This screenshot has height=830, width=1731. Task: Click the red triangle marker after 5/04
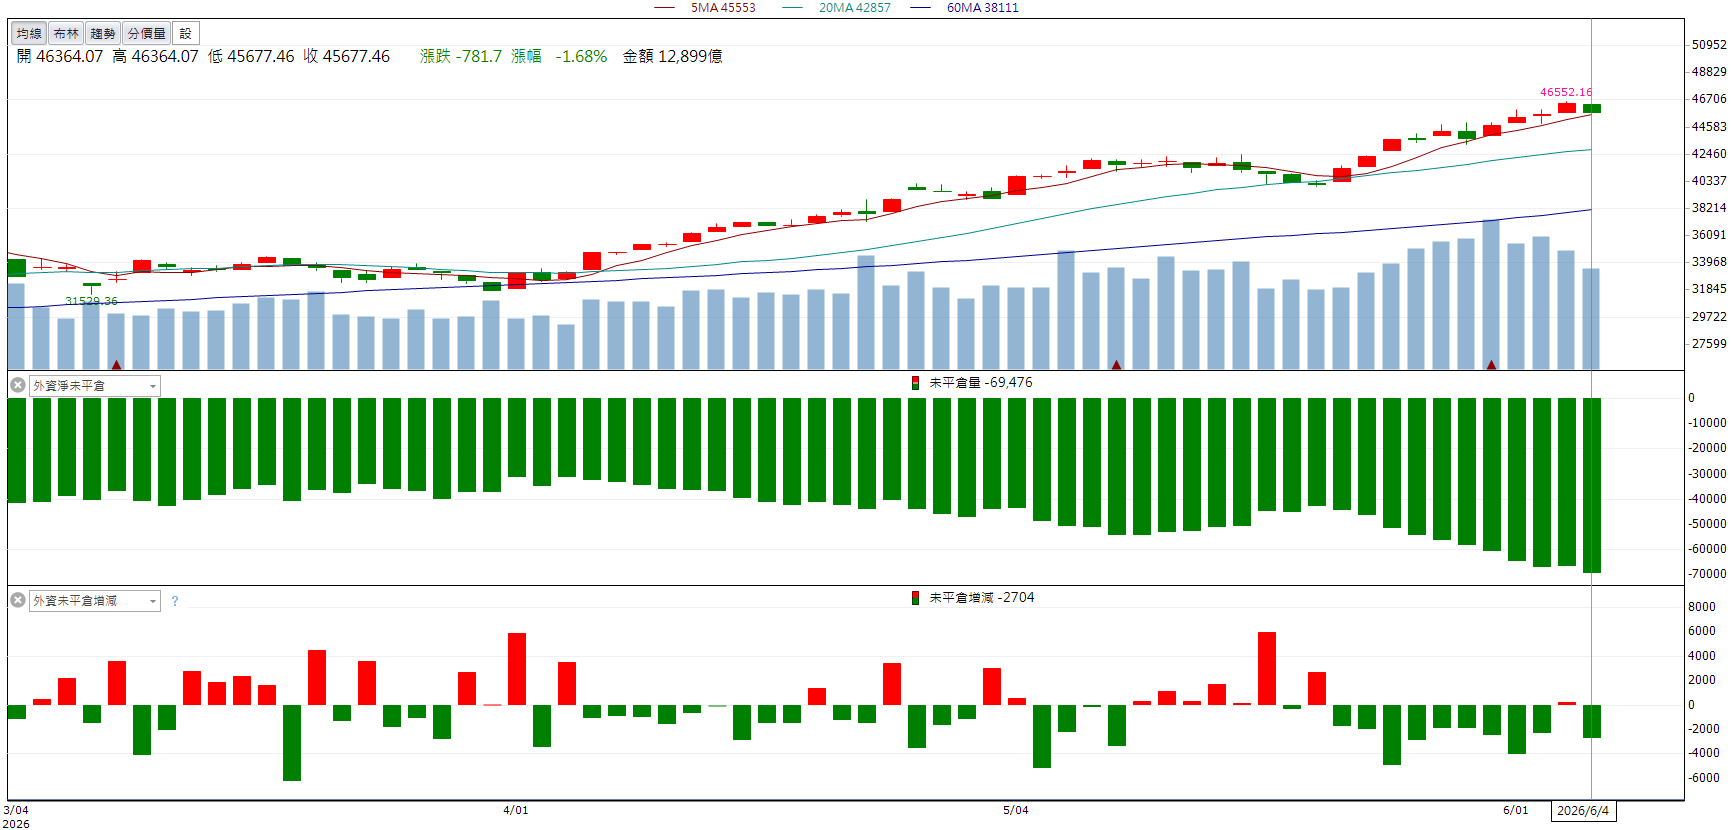(x=1116, y=365)
